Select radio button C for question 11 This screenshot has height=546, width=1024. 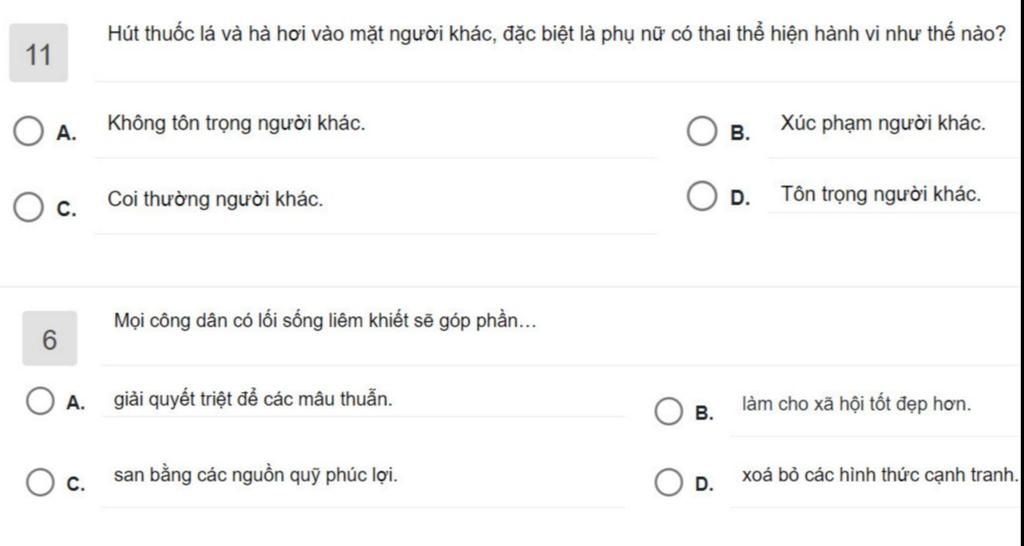29,207
